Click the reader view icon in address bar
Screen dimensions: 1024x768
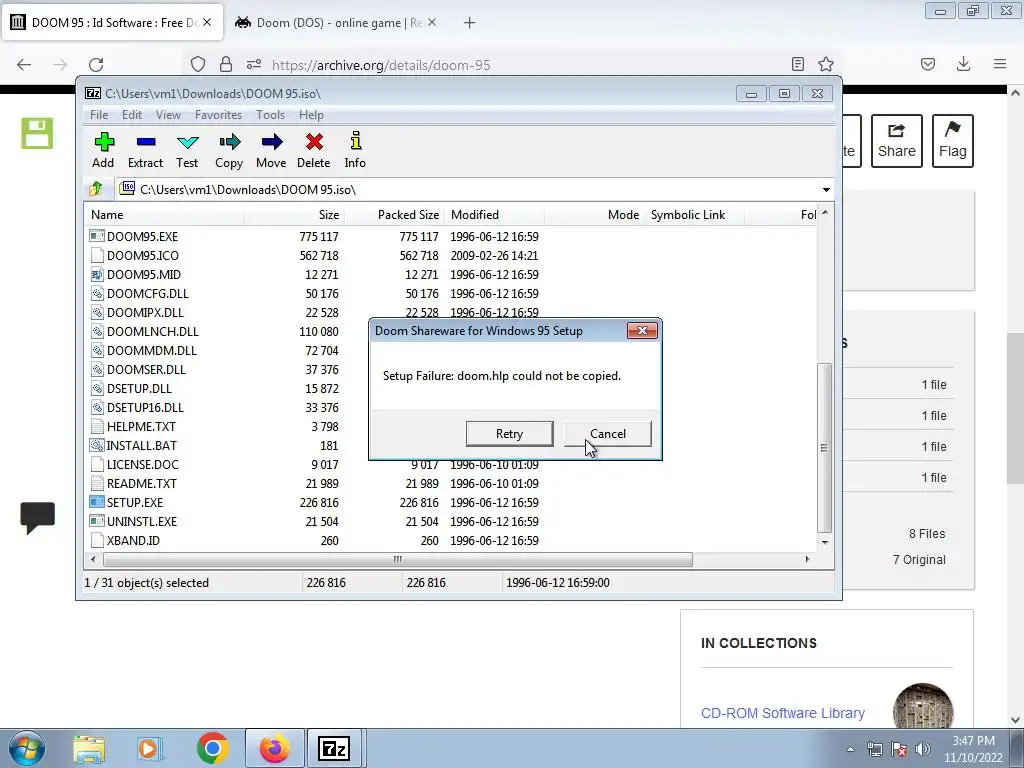coord(797,64)
